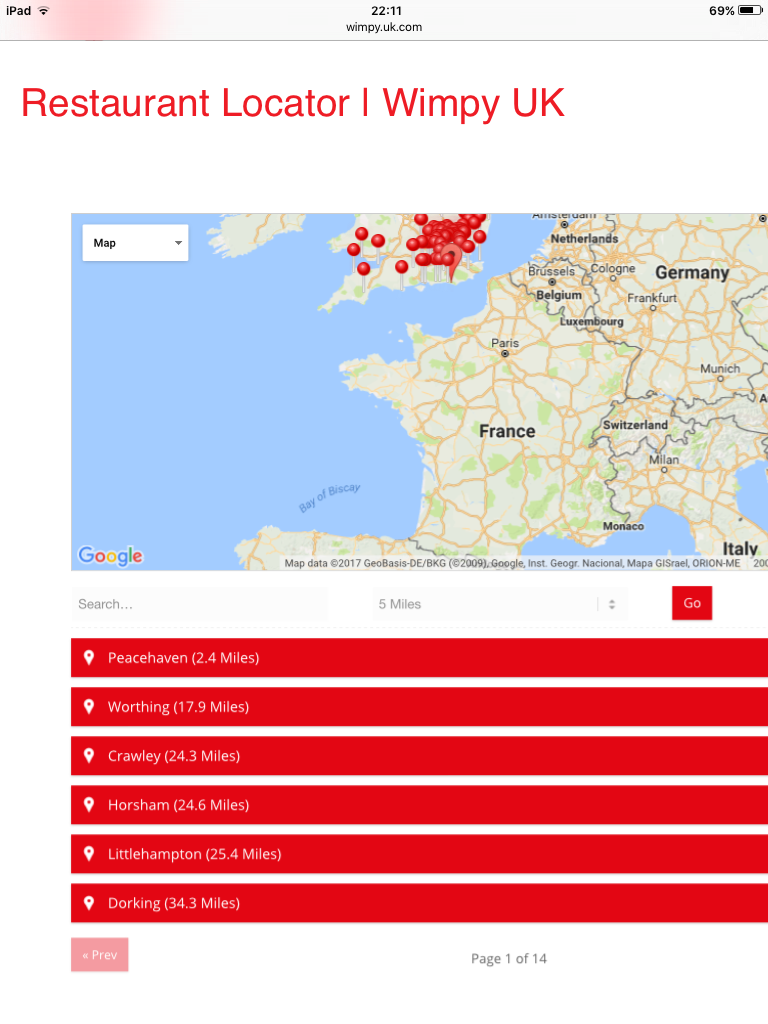The width and height of the screenshot is (768, 1024).
Task: Click the Bay of Biscay map label
Action: point(330,498)
